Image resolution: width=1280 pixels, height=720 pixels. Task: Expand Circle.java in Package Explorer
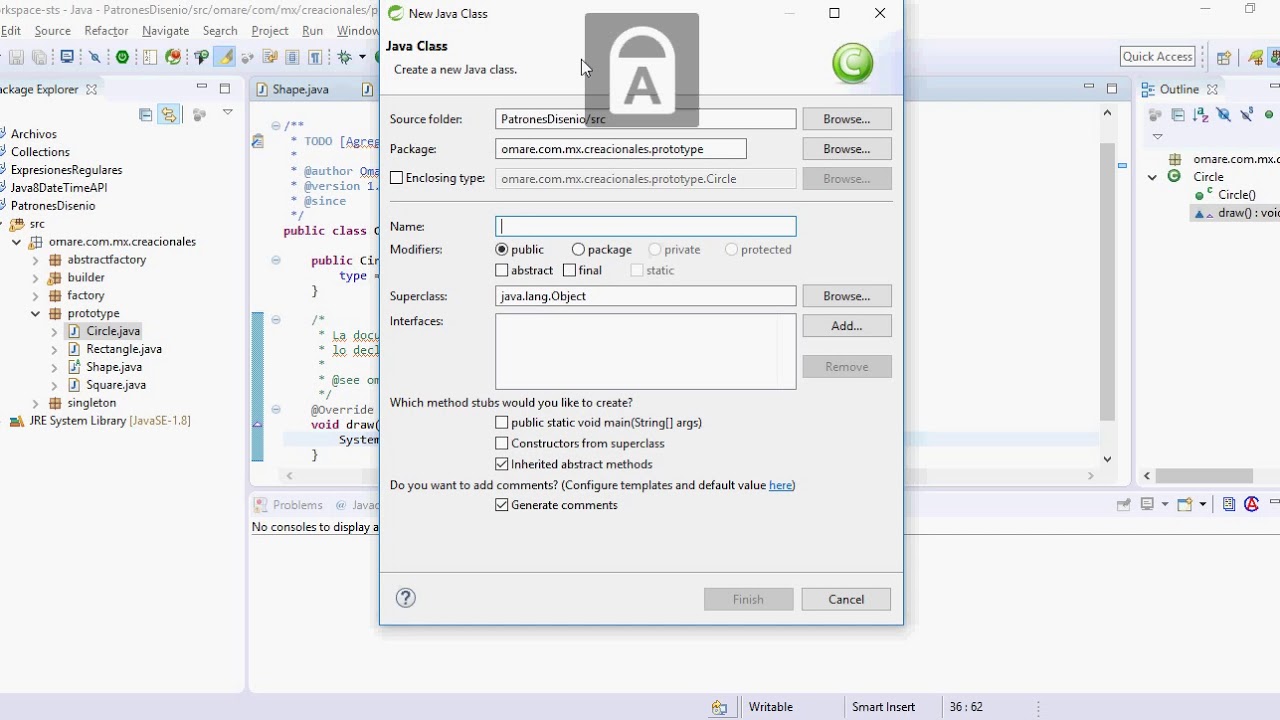point(54,331)
